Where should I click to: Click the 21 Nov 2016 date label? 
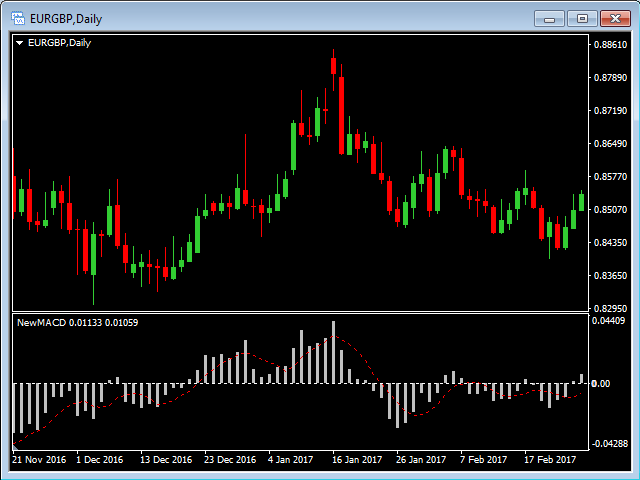[39, 460]
